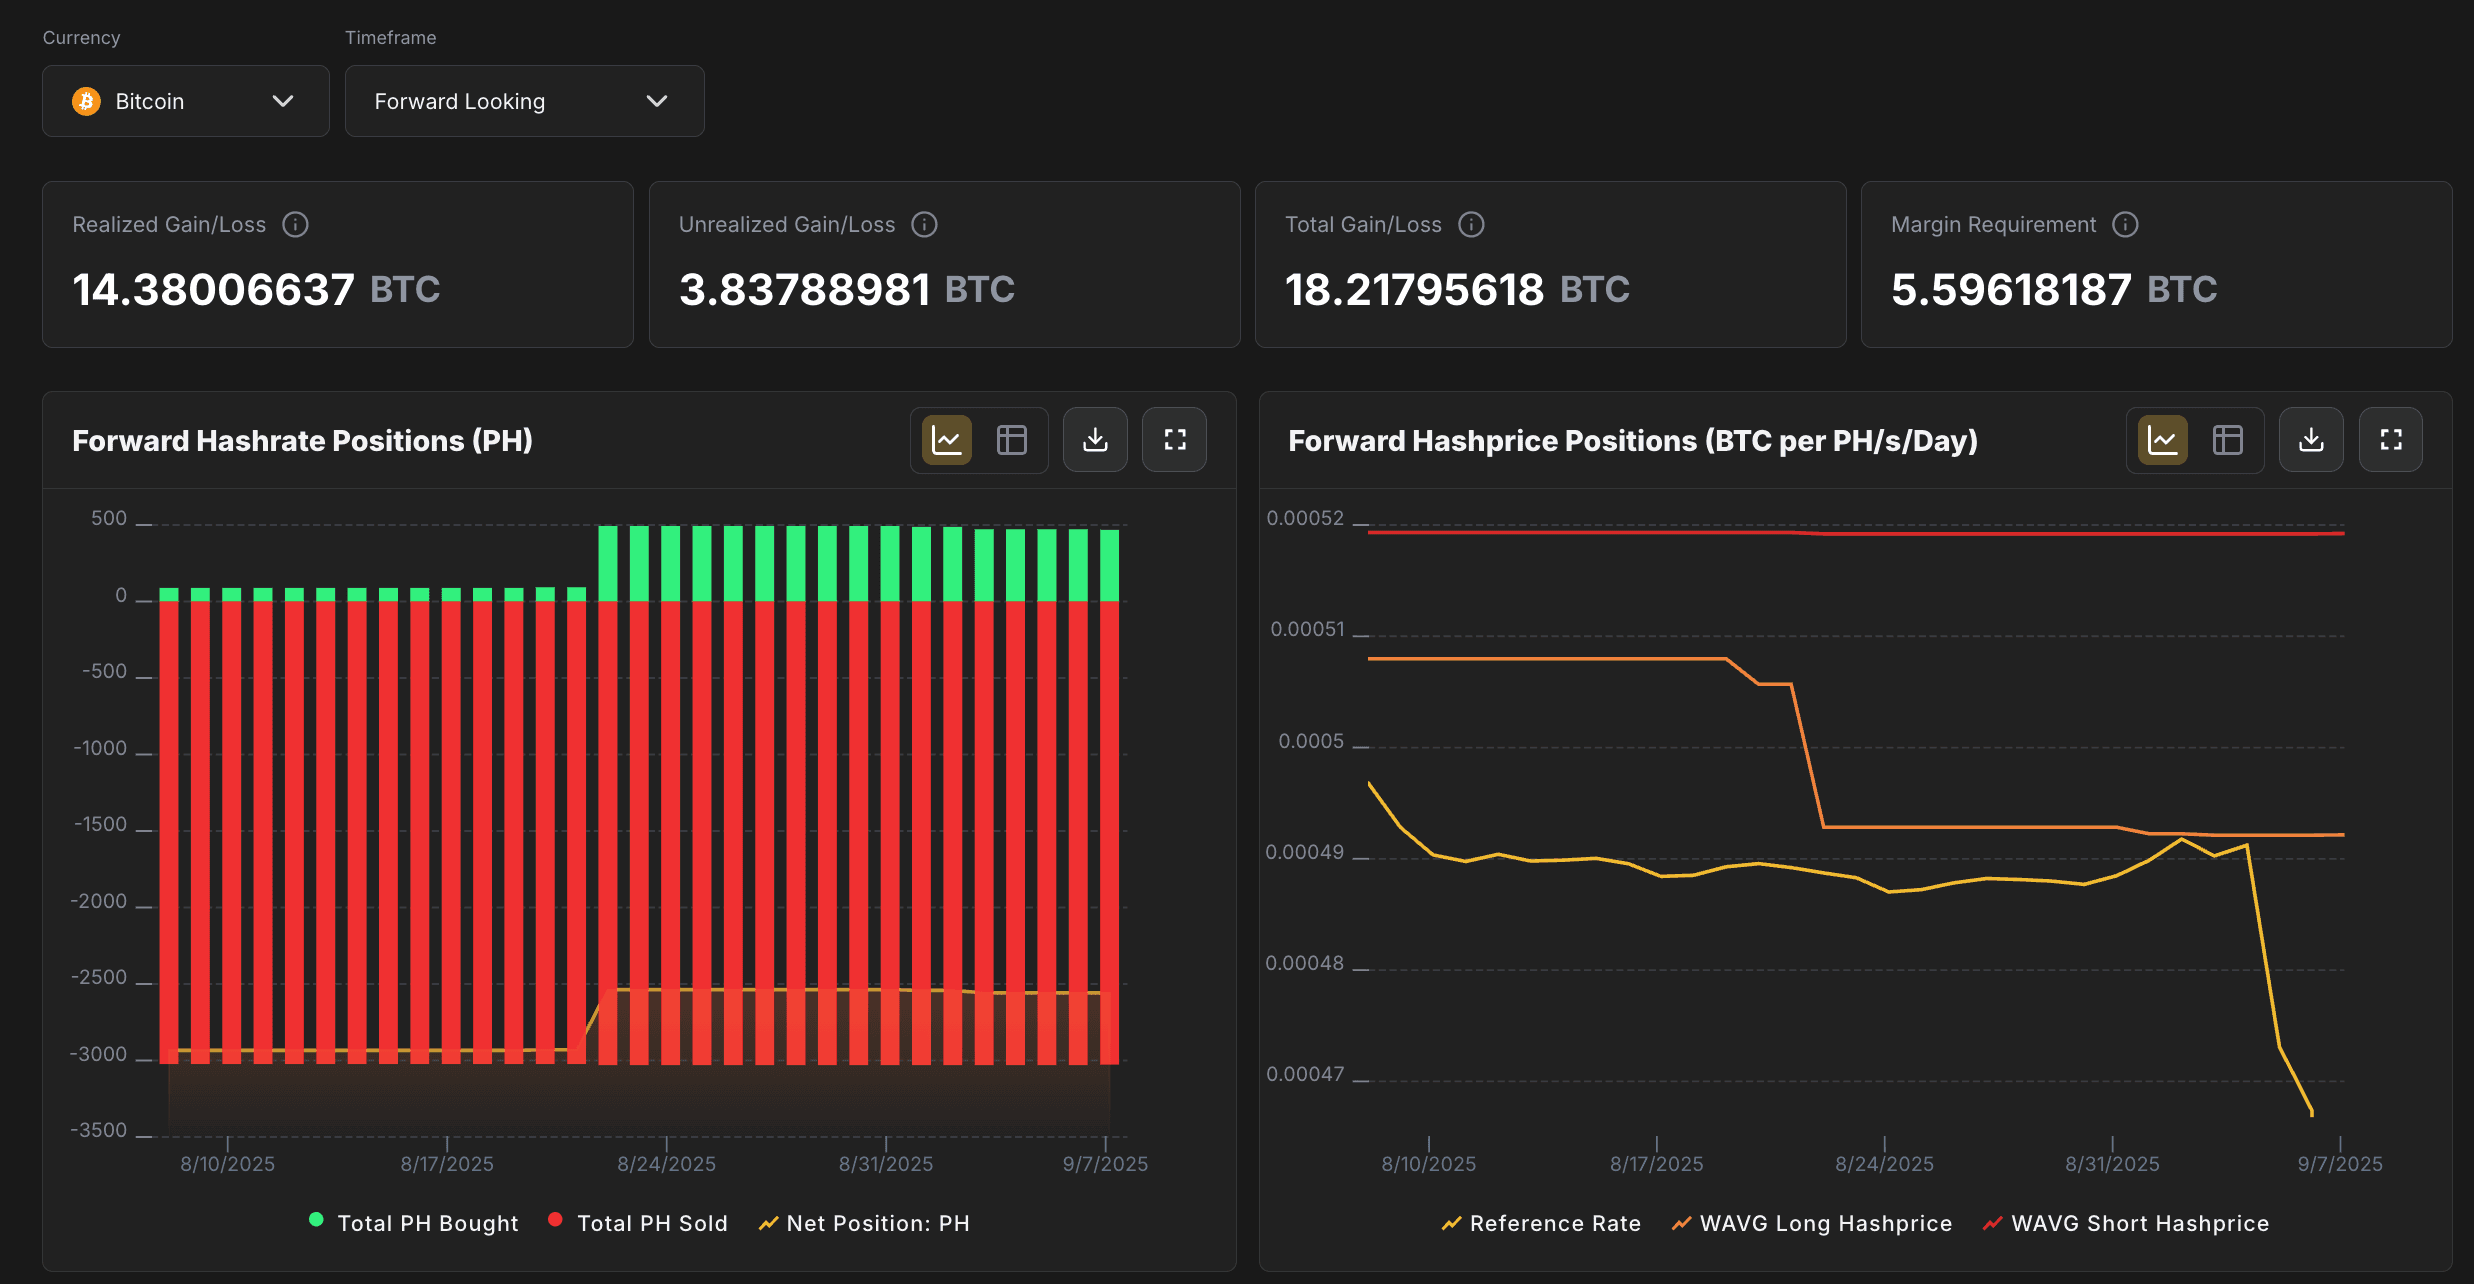Switch Forward Hashrate Positions to table view
Screen dimensions: 2474x1284
tap(1012, 439)
